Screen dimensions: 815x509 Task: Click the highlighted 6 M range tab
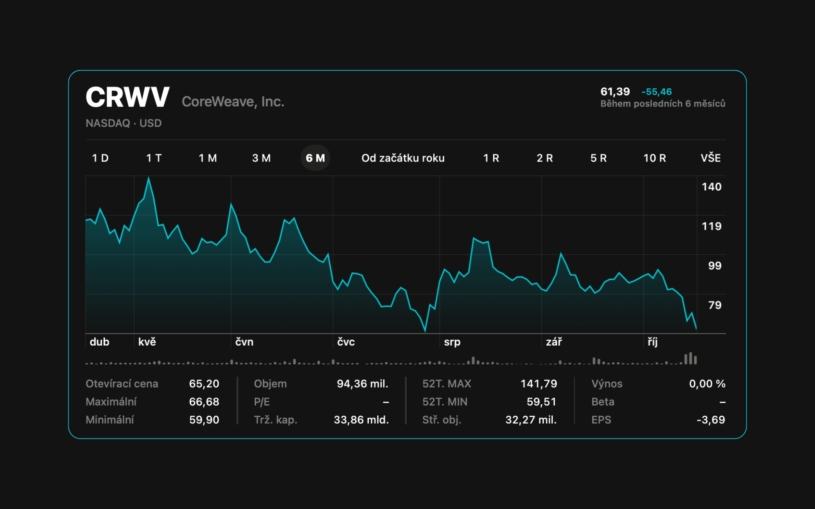pyautogui.click(x=316, y=158)
